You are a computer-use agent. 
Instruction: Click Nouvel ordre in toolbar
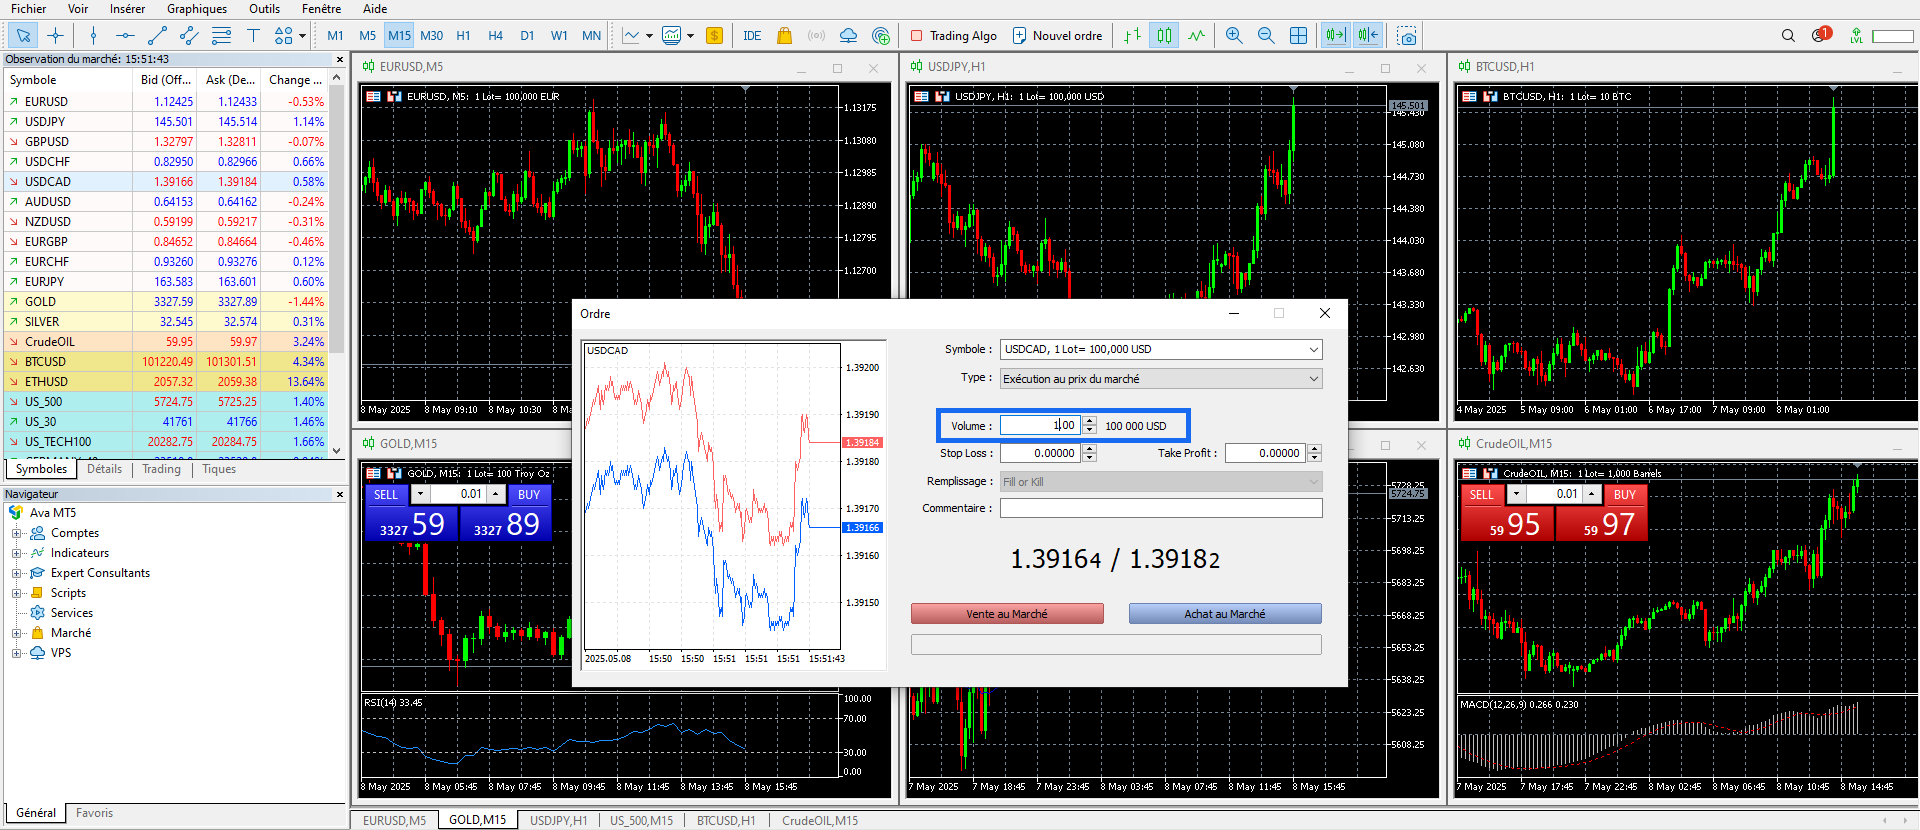click(1057, 36)
